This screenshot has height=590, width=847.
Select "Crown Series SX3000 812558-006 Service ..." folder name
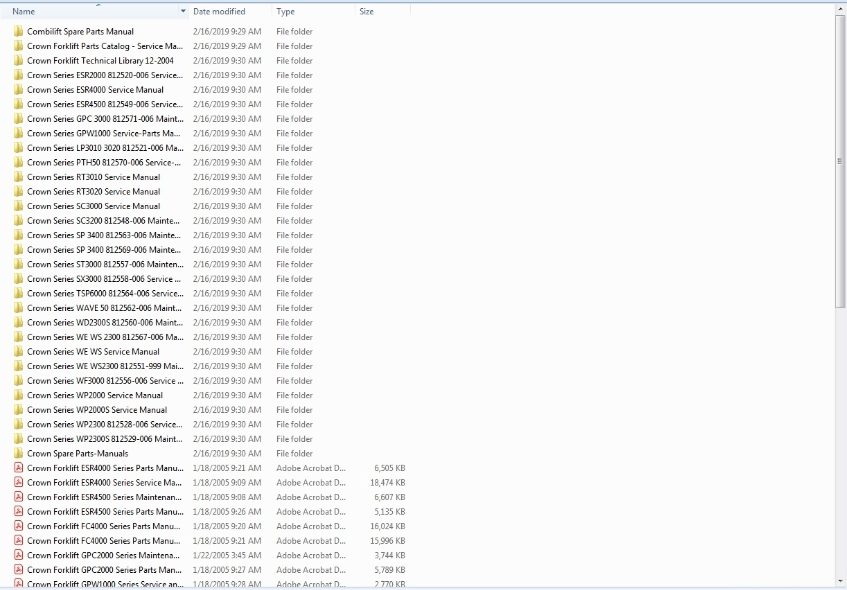104,279
